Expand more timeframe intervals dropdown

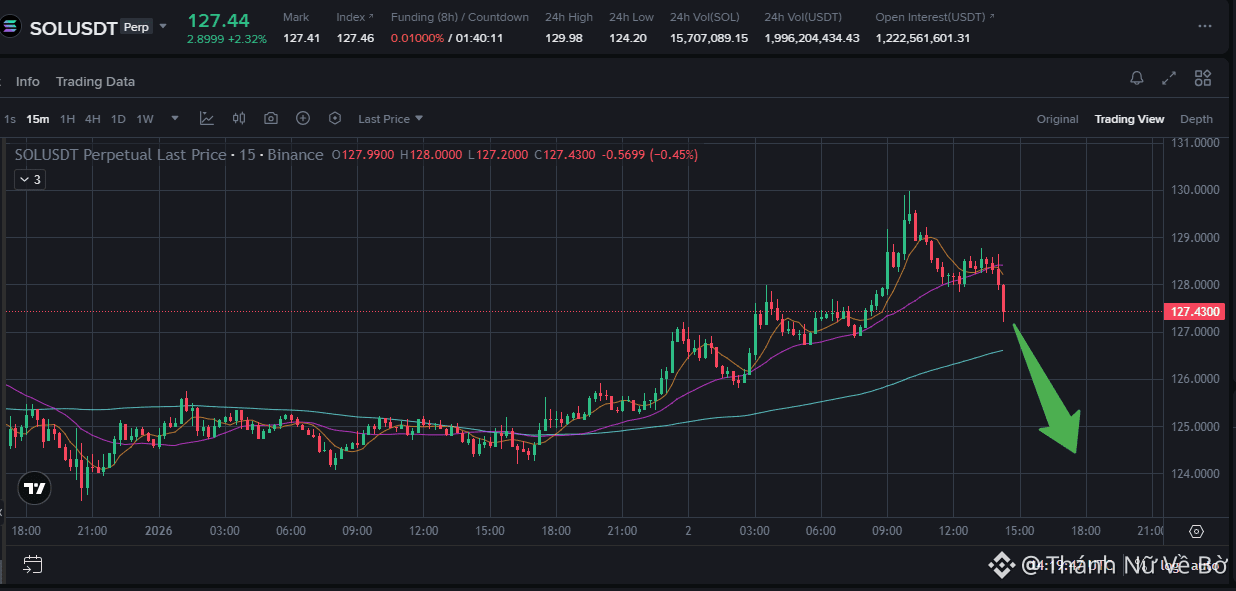click(x=175, y=118)
